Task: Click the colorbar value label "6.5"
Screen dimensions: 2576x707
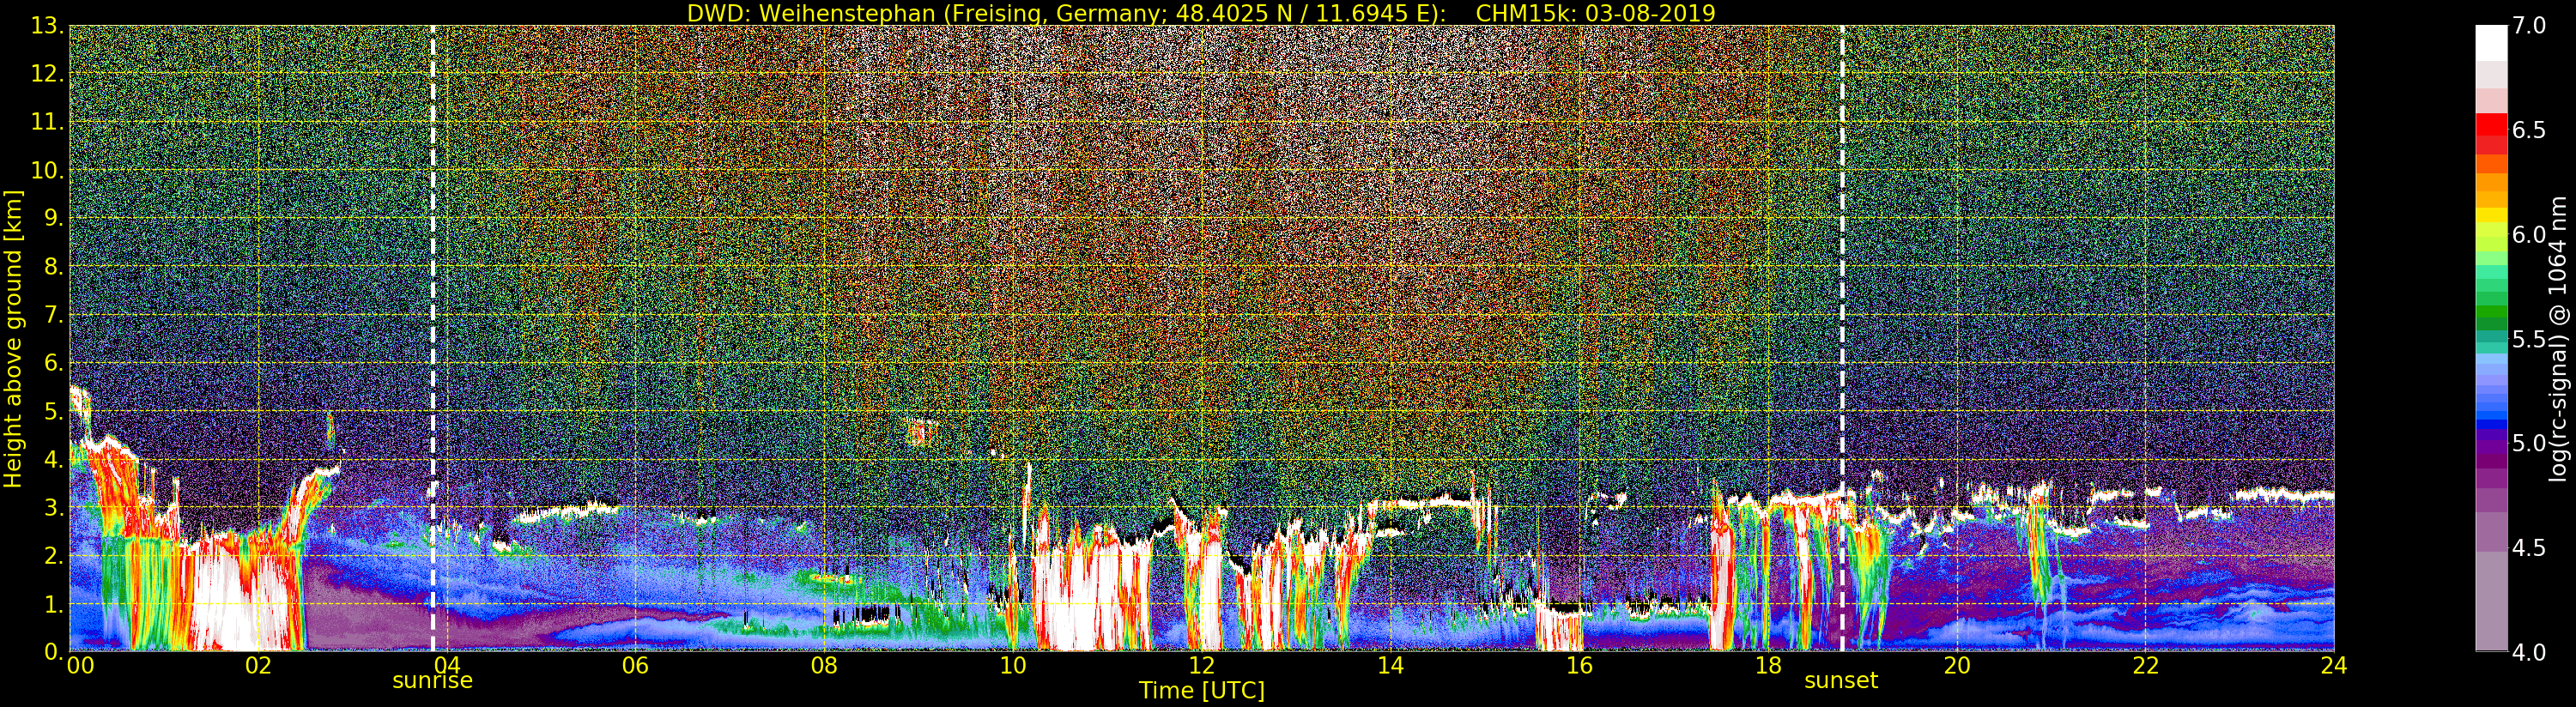Action: click(x=2529, y=130)
